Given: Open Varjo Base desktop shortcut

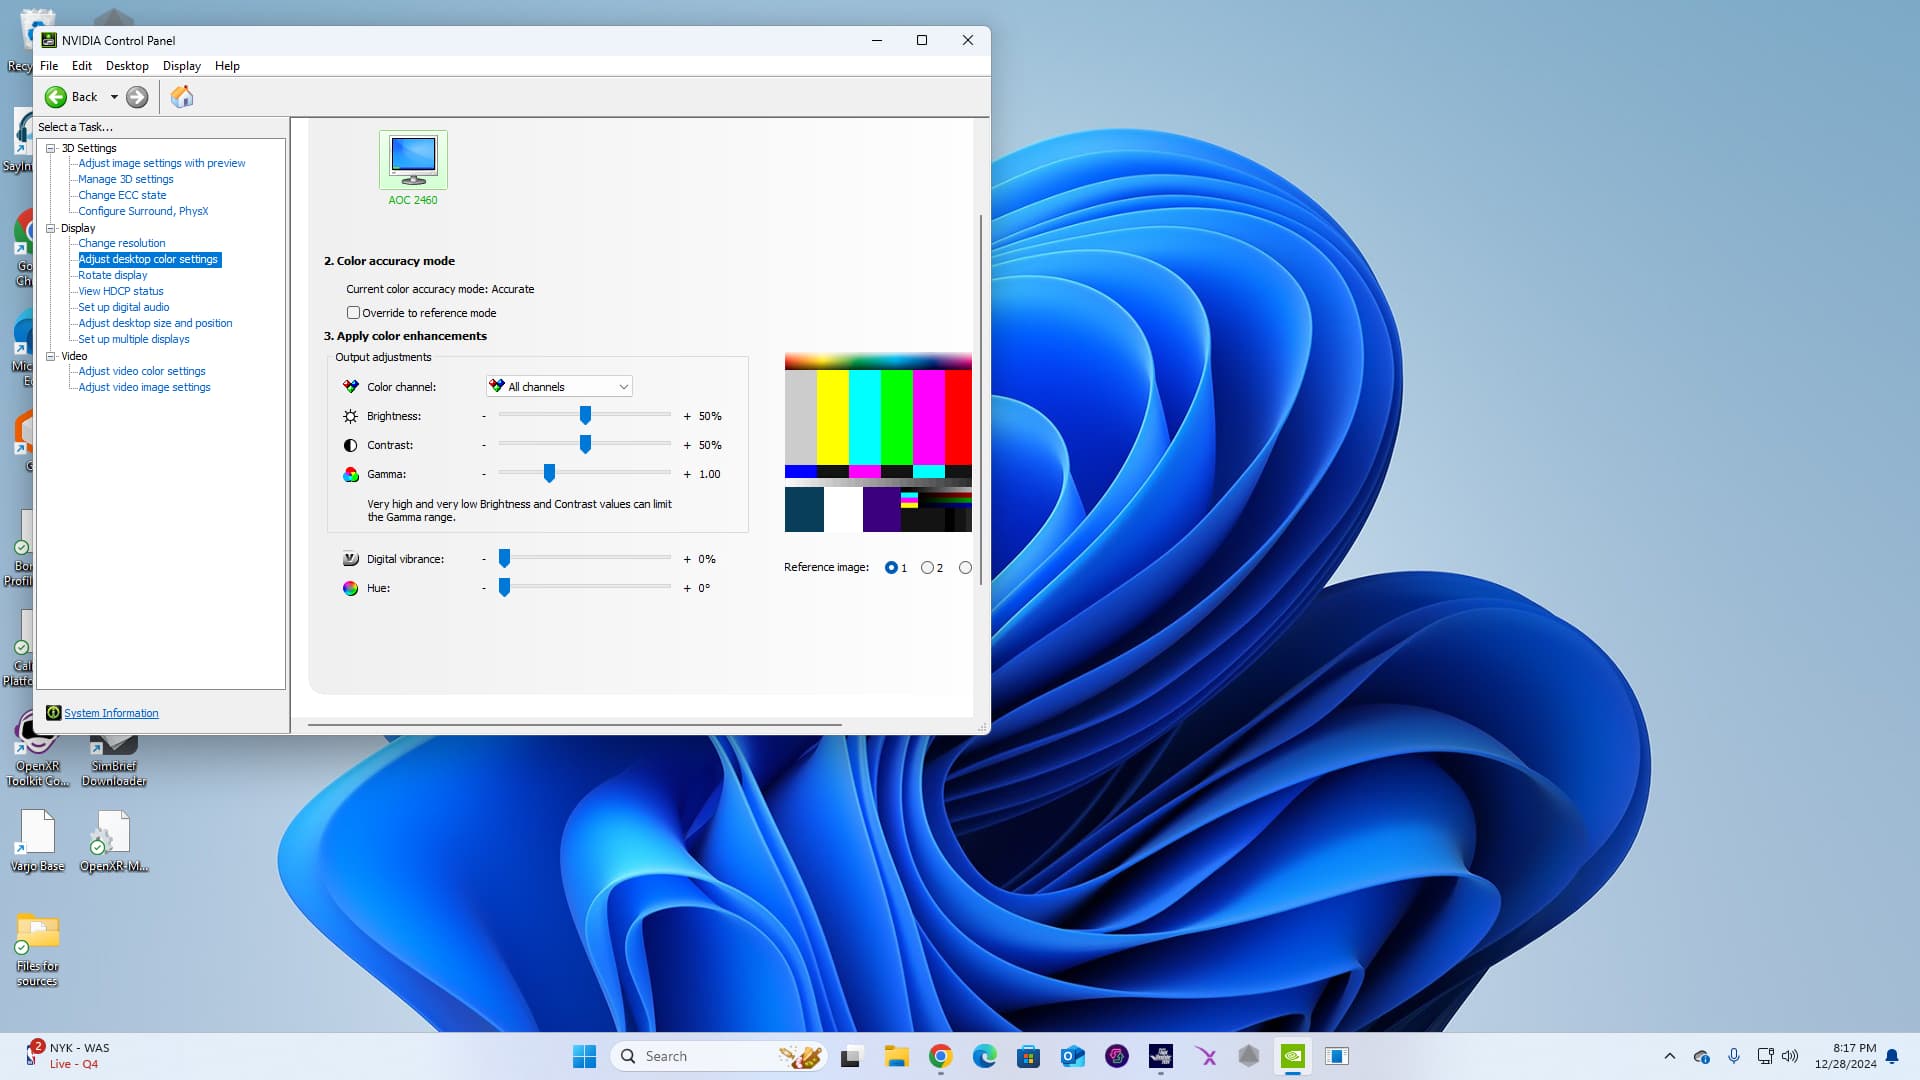Looking at the screenshot, I should [x=37, y=841].
